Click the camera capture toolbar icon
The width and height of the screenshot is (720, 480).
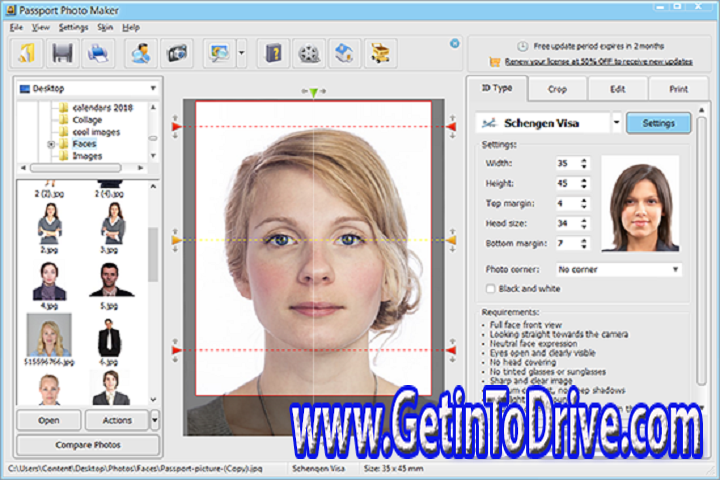(x=177, y=53)
